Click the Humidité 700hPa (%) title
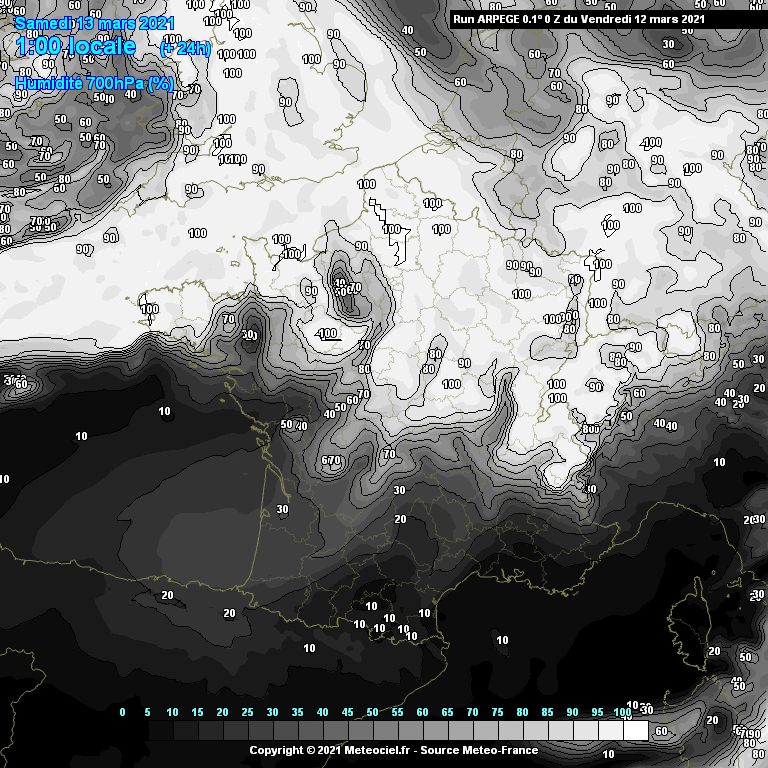The width and height of the screenshot is (768, 768). click(95, 84)
